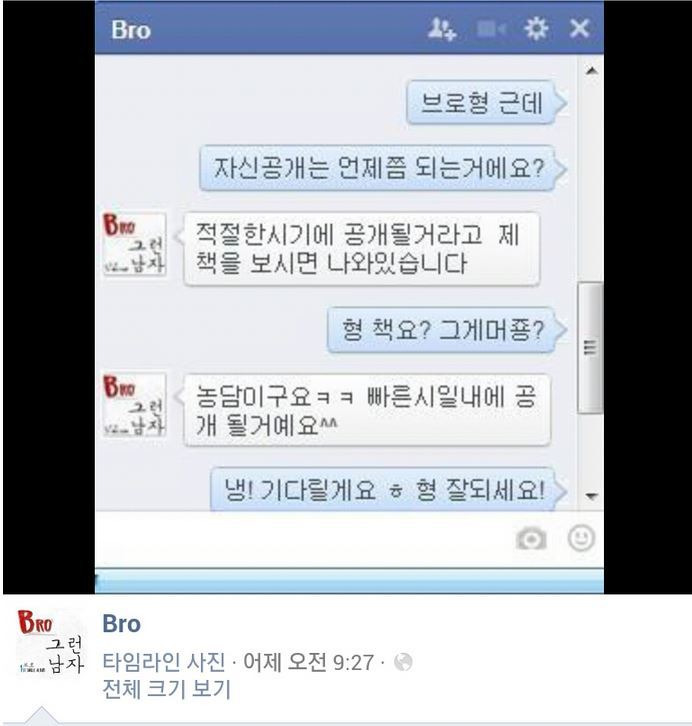Open Bro page profile picture below photo
692x726 pixels.
click(x=51, y=644)
